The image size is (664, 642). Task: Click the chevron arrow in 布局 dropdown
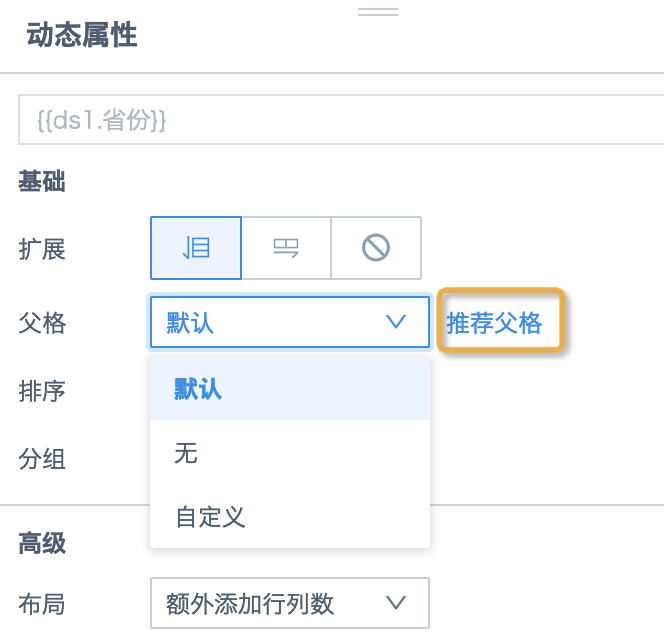click(396, 603)
